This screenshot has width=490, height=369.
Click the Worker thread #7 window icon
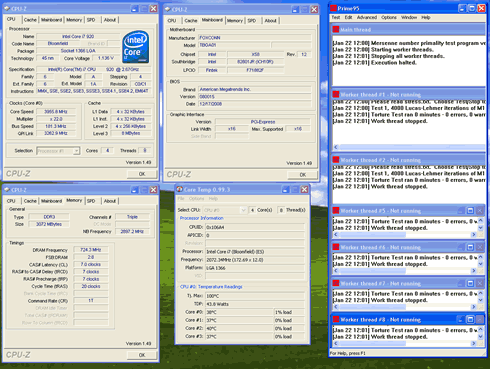[x=336, y=283]
